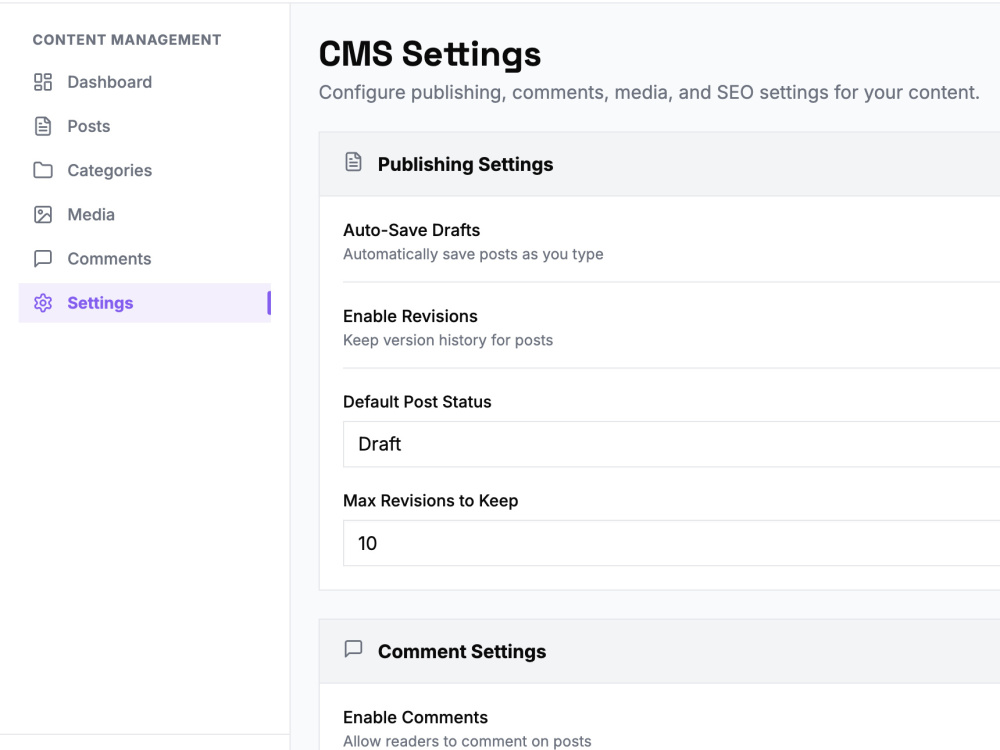Click the CMS Settings page title
This screenshot has height=750, width=1000.
pos(430,54)
